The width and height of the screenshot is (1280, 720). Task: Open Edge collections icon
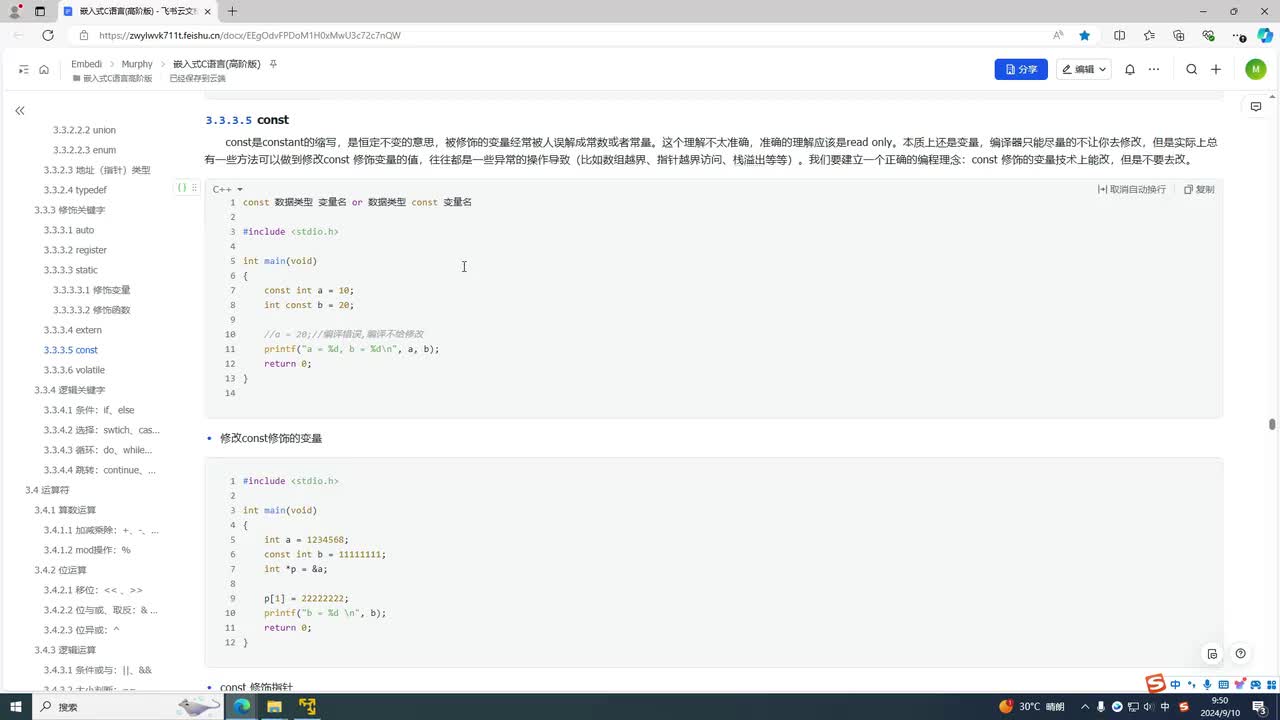point(1179,35)
